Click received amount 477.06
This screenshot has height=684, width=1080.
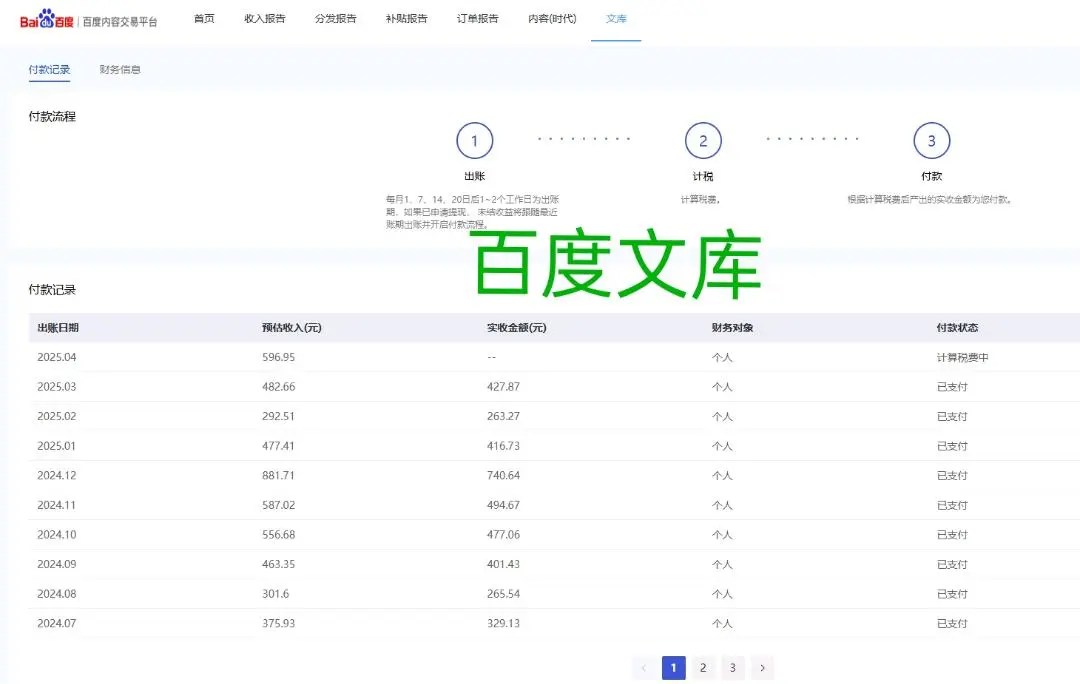(x=503, y=535)
